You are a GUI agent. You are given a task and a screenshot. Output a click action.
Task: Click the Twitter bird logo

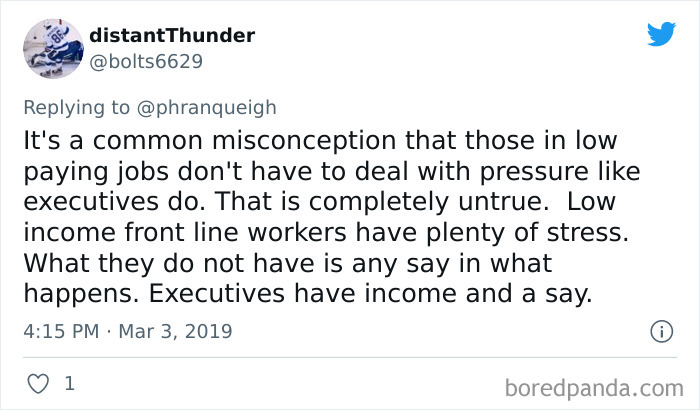click(x=660, y=33)
